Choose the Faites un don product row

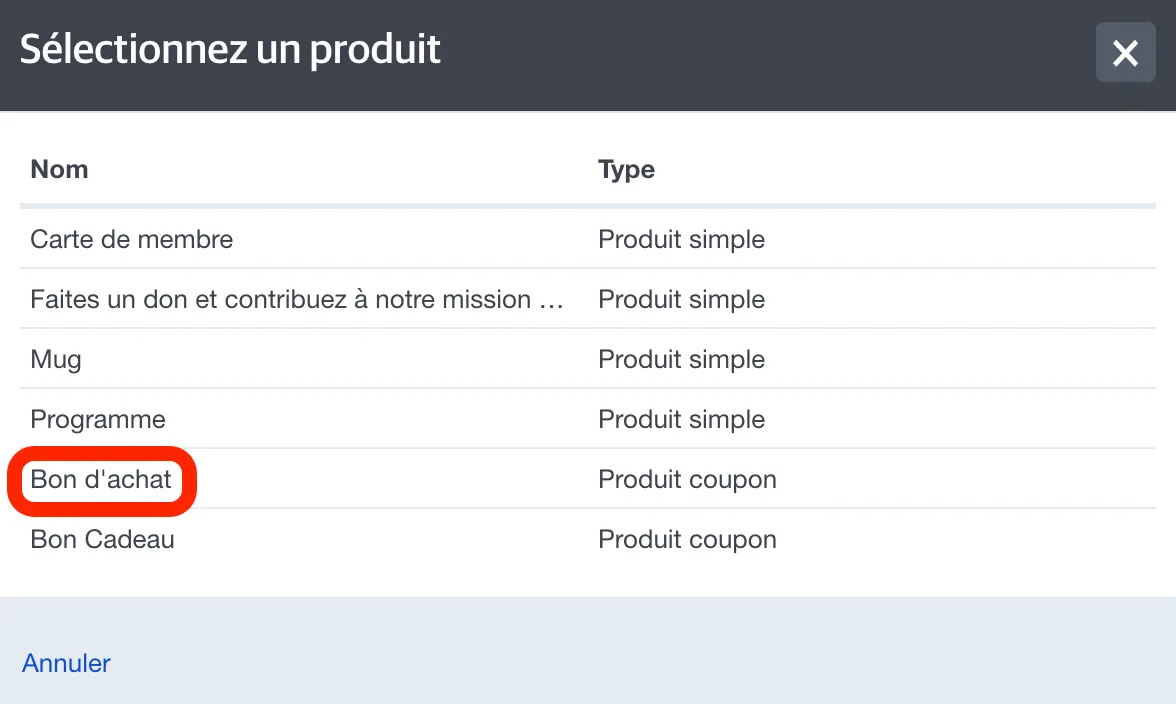click(587, 298)
